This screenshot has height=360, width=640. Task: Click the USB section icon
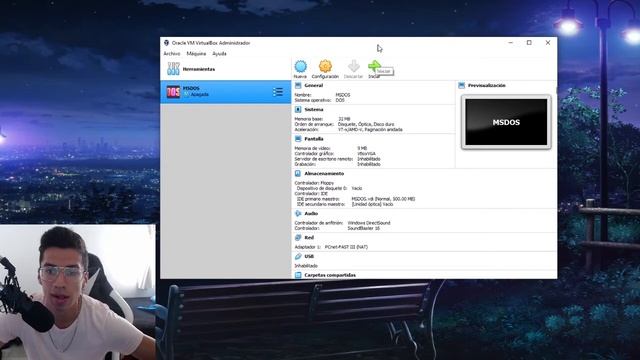coord(298,256)
